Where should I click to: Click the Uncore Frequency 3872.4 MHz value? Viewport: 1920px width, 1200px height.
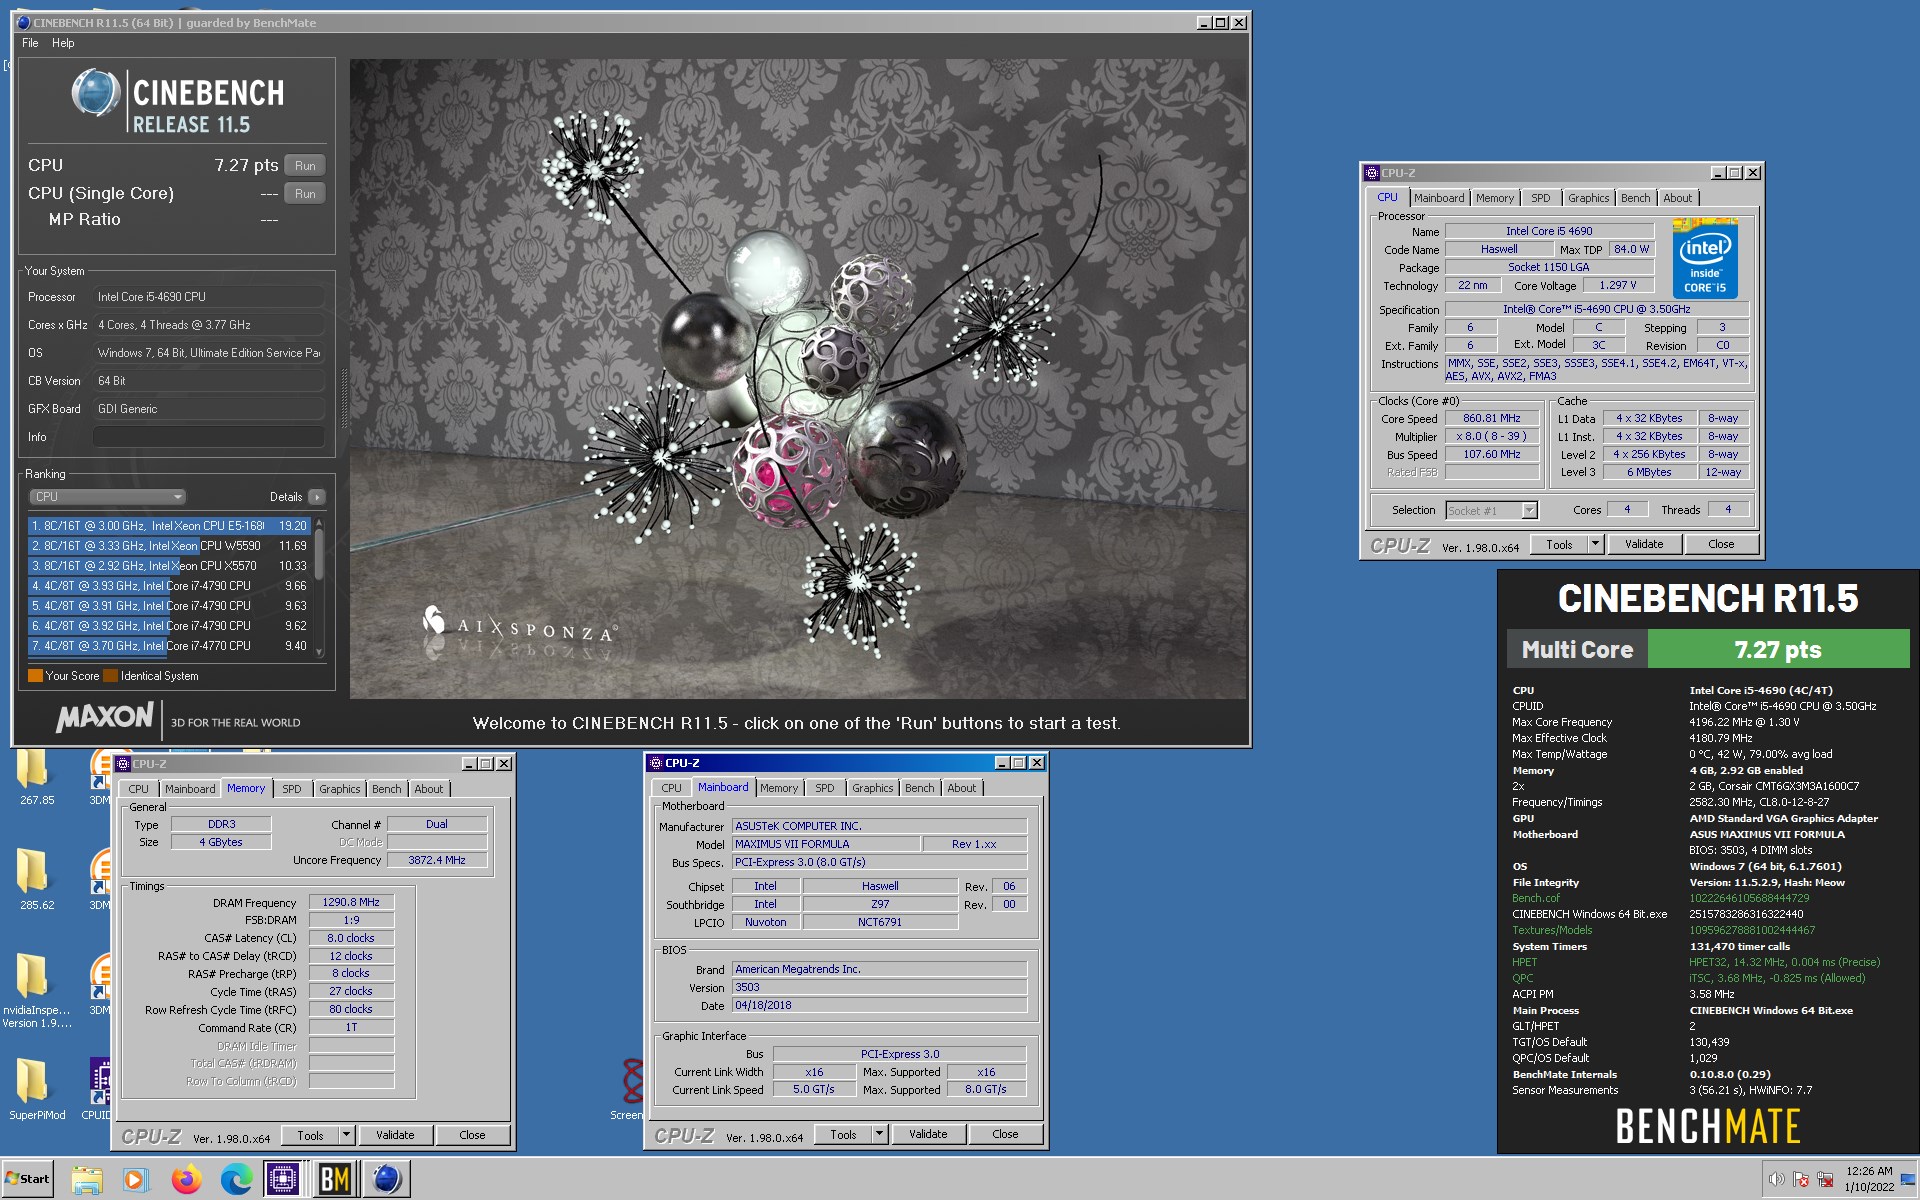437,860
